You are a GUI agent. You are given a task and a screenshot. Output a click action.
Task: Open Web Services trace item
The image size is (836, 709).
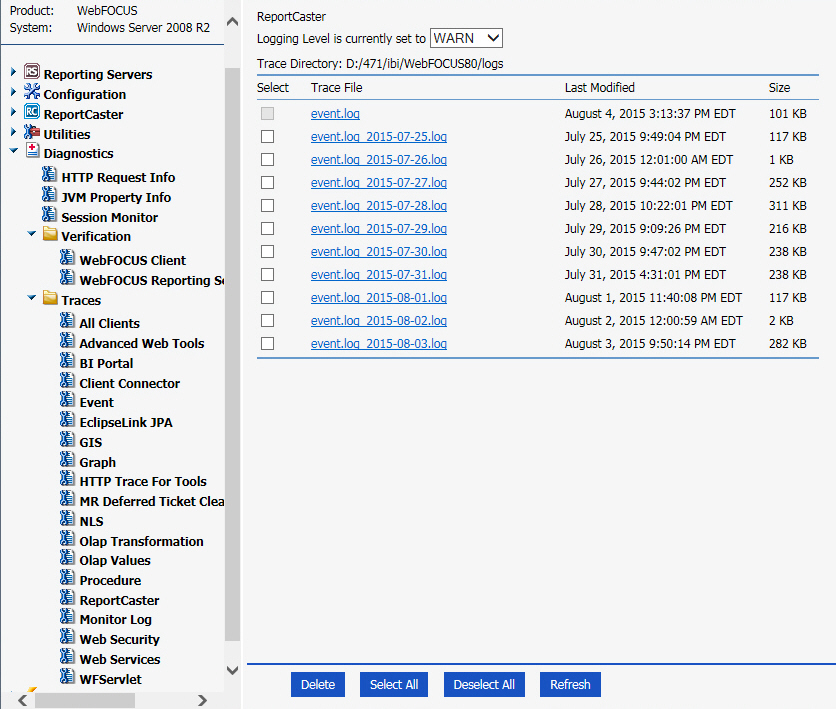[120, 659]
